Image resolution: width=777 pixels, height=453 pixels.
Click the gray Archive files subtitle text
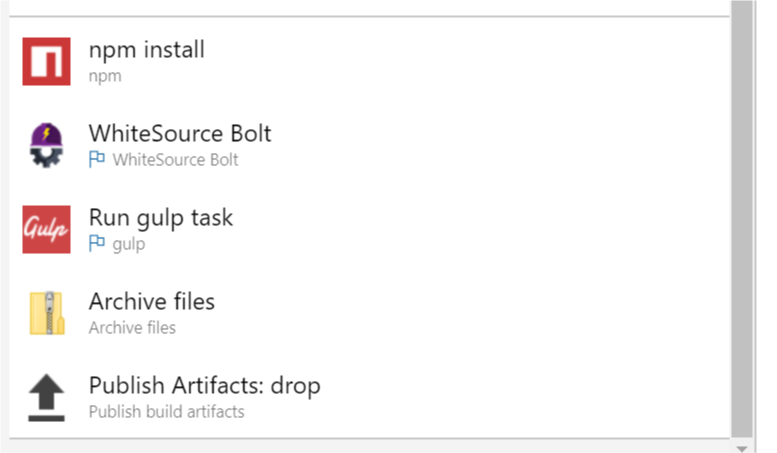132,328
